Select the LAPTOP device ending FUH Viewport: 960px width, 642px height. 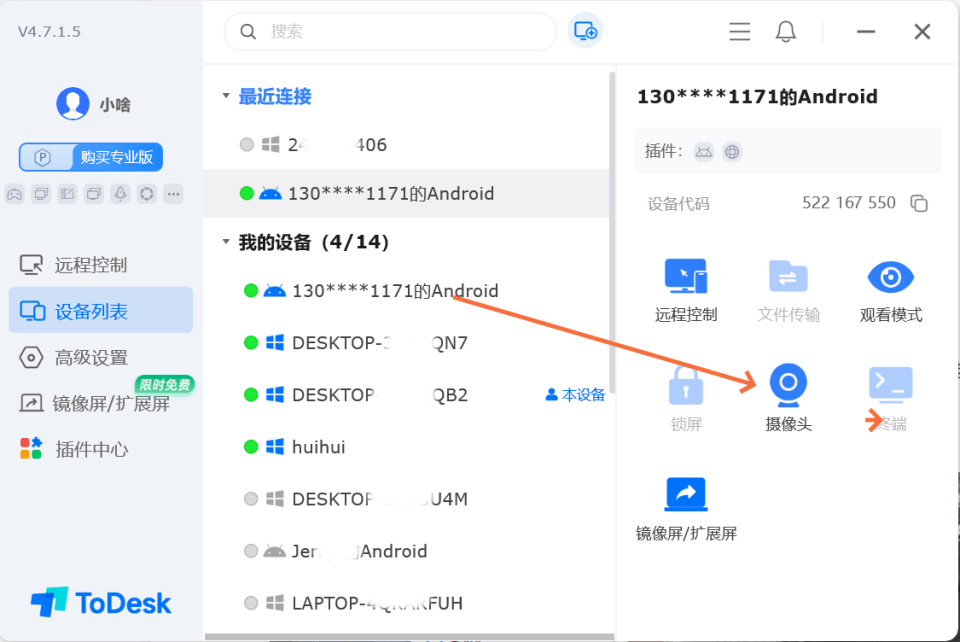pos(407,603)
